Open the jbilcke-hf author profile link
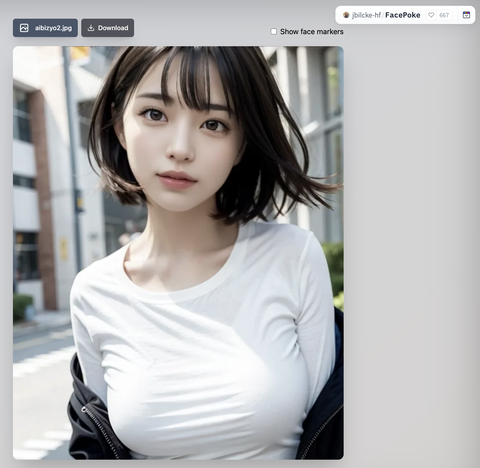This screenshot has width=480, height=468. pos(366,15)
